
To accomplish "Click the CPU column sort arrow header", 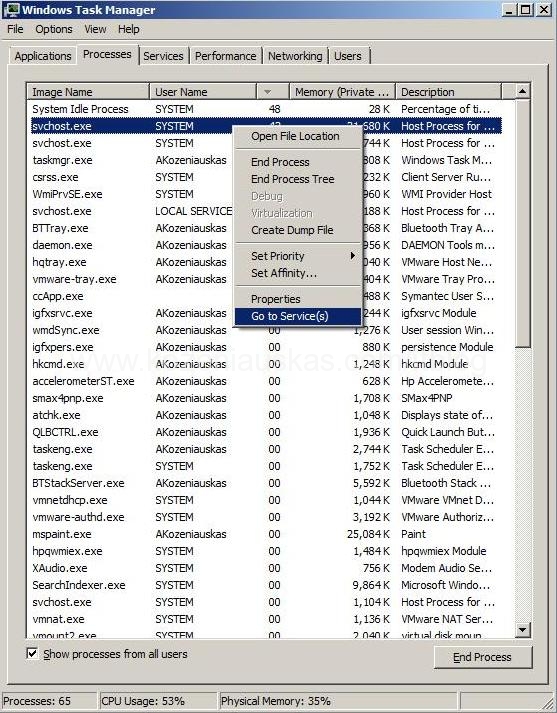I will 273,92.
